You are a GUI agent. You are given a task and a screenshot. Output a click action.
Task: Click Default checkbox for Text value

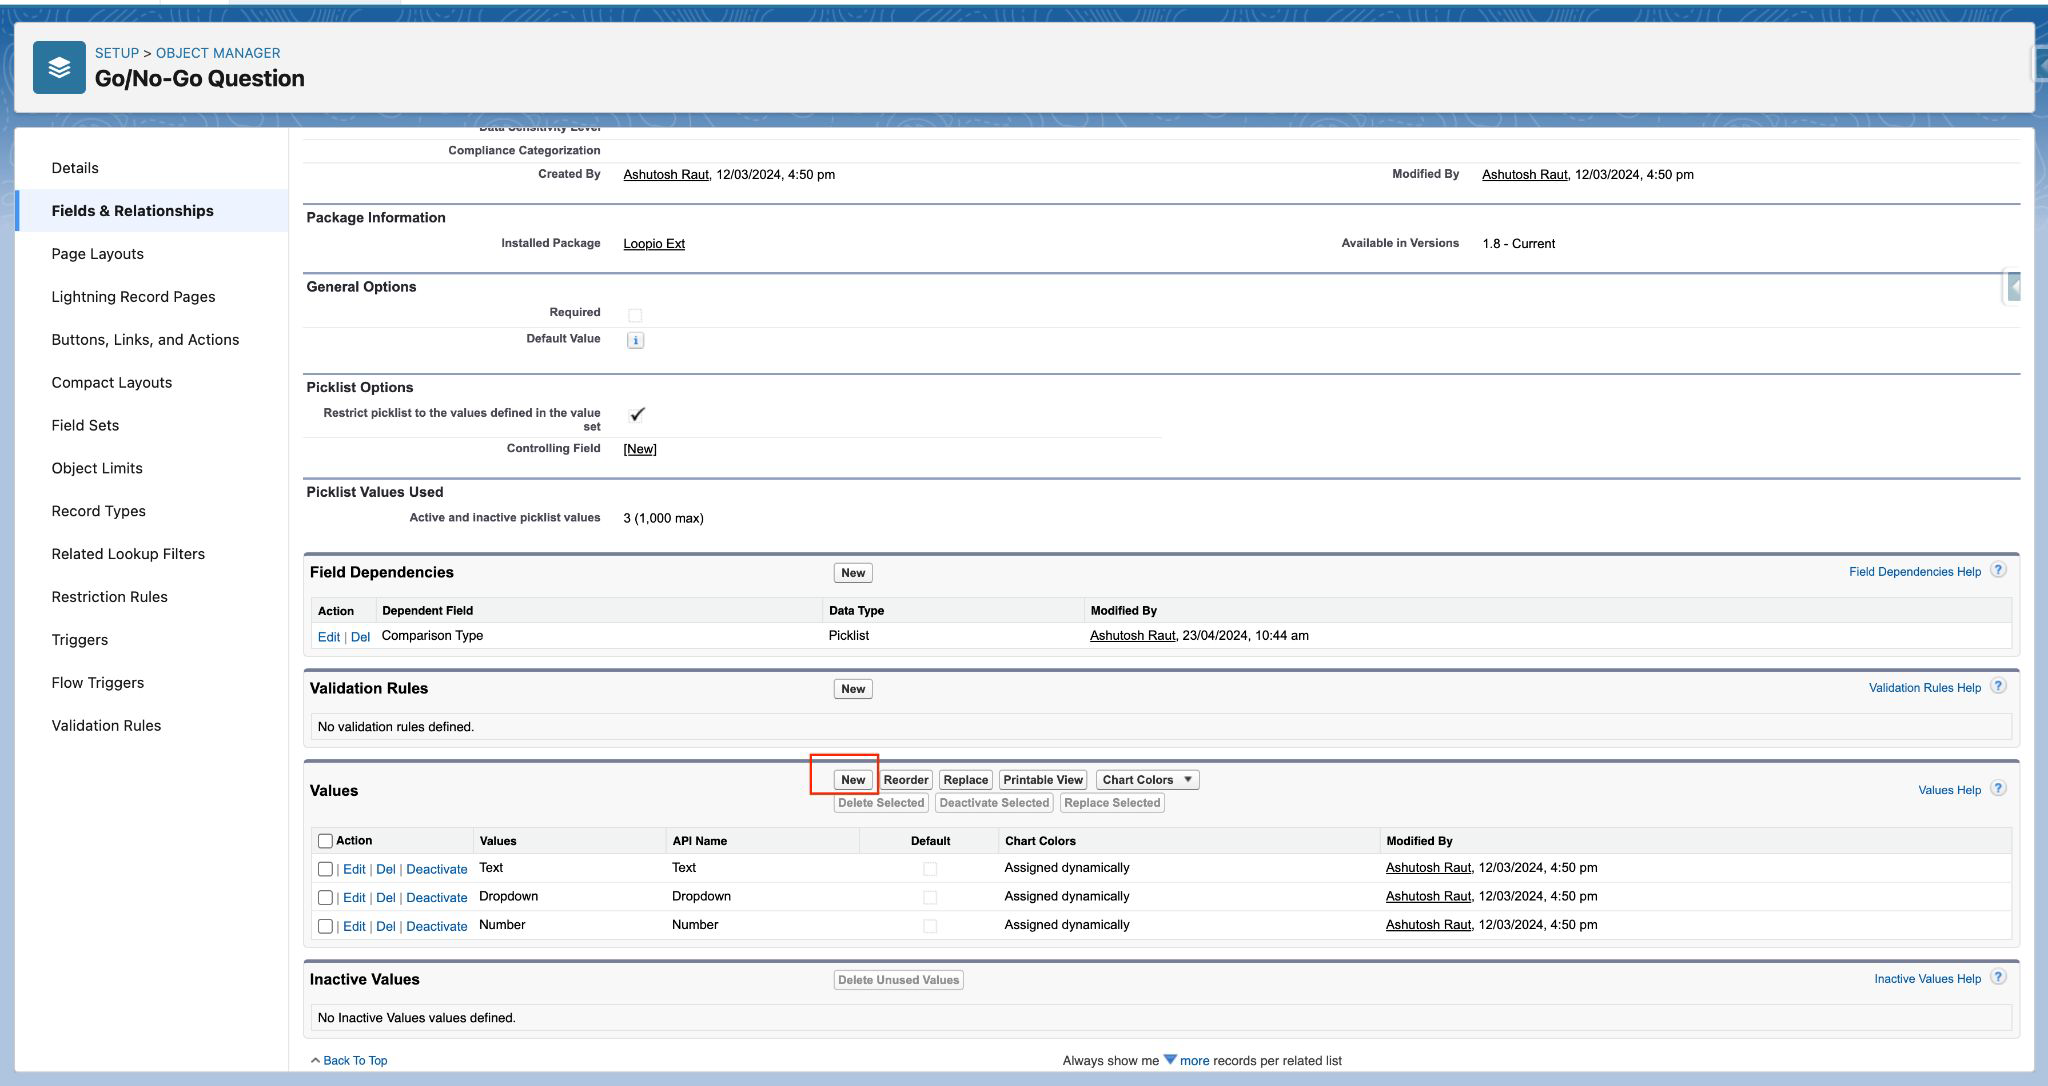point(930,869)
